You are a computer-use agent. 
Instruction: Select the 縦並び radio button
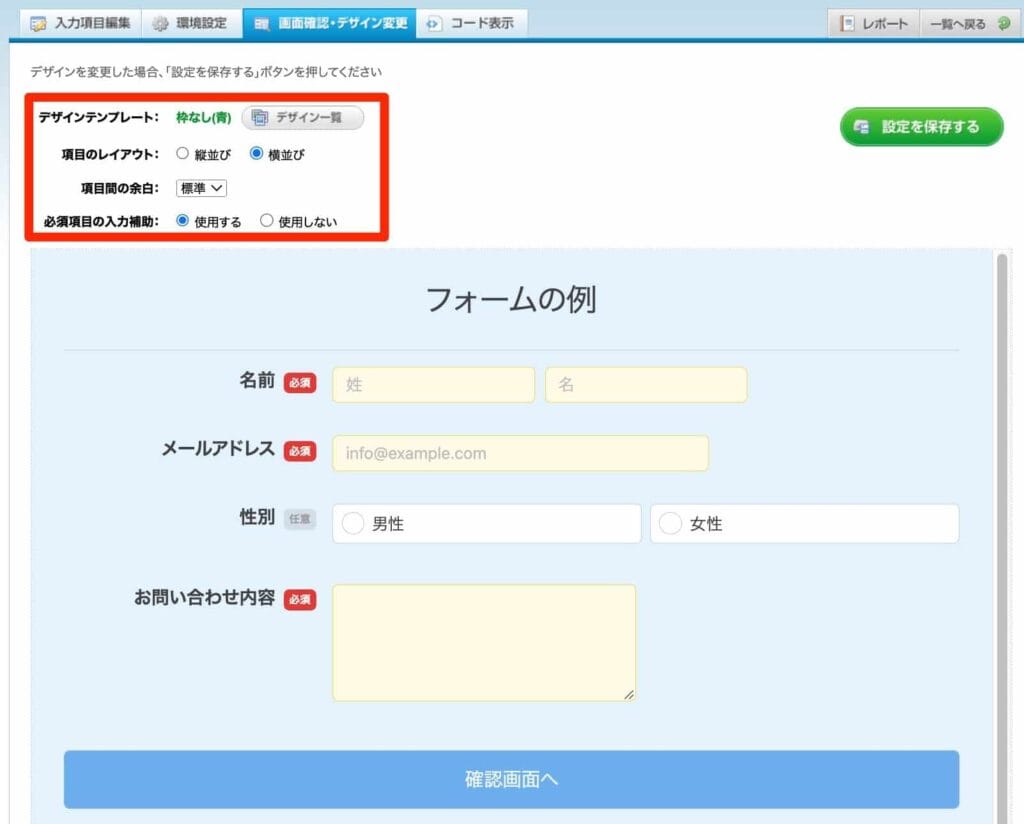pyautogui.click(x=181, y=154)
